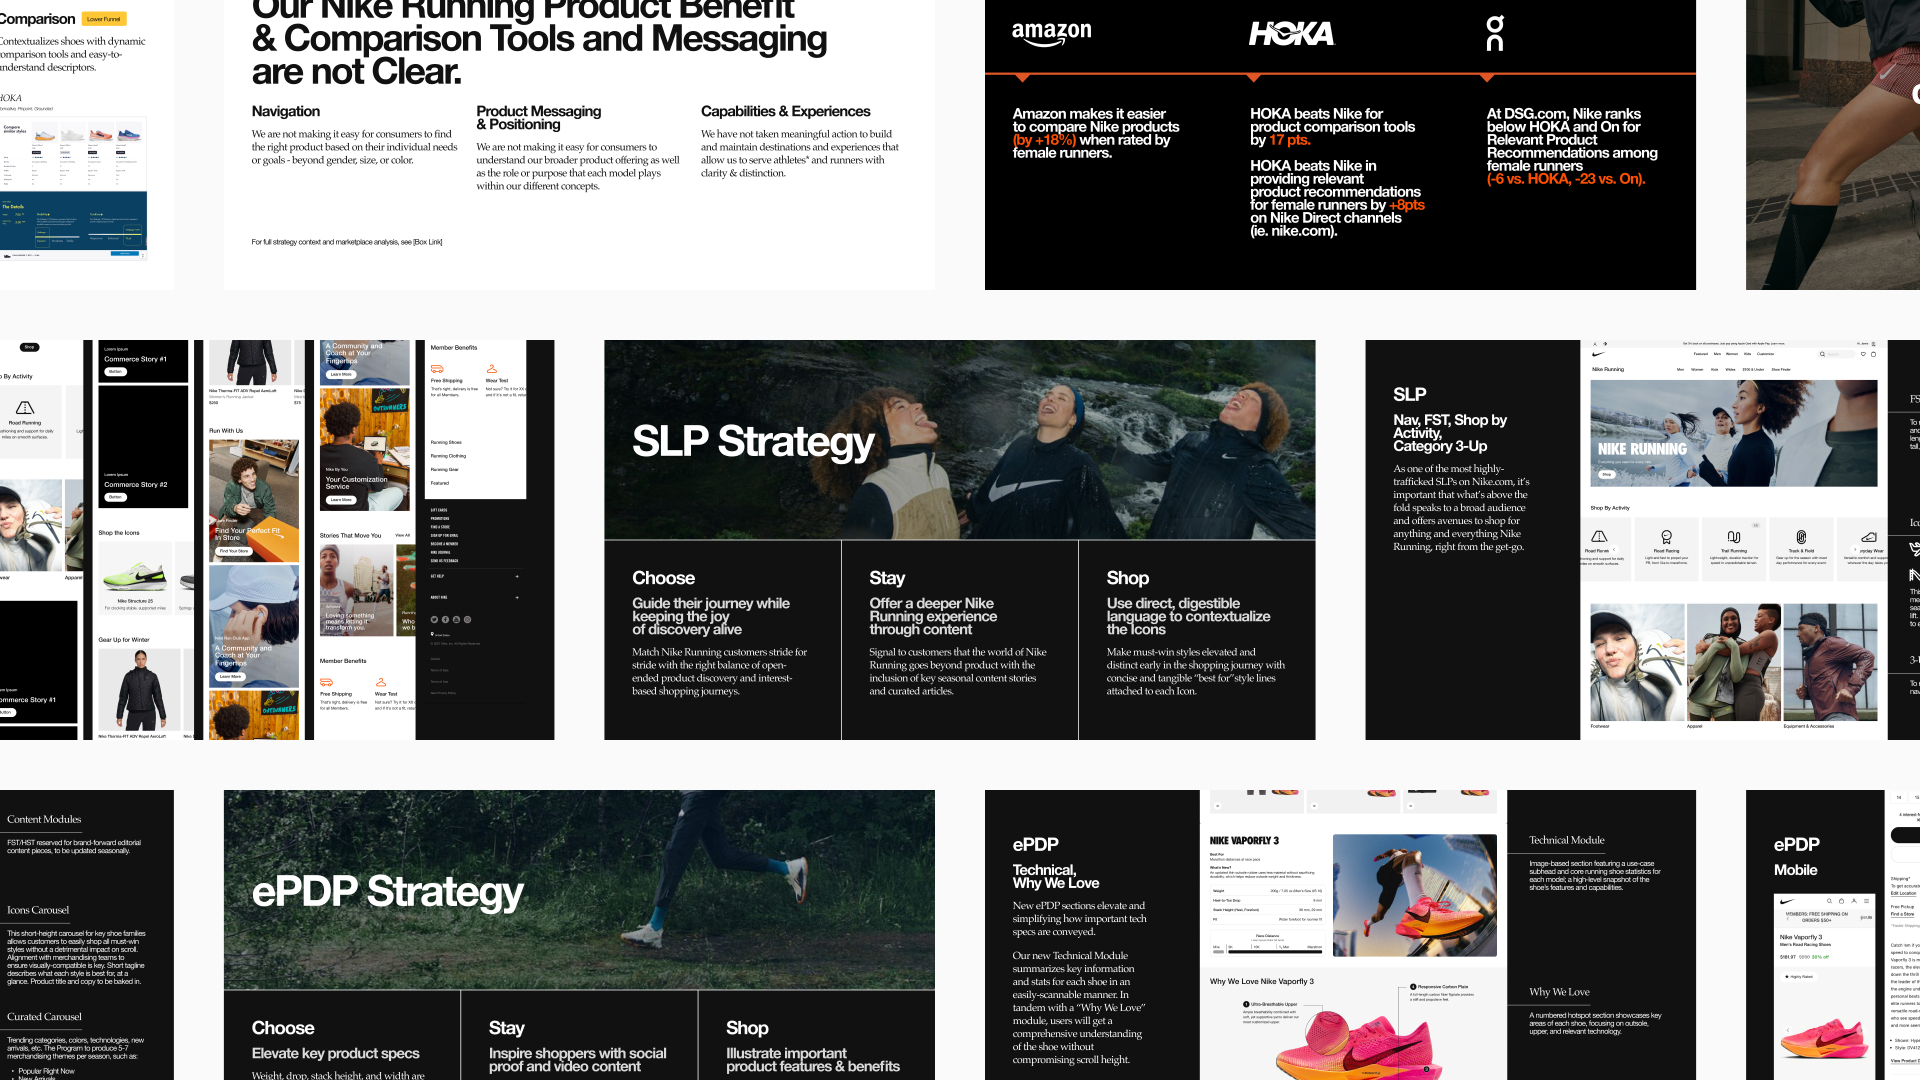Click the Trail Running activity icon
Viewport: 1920px width, 1080px height.
1734,537
